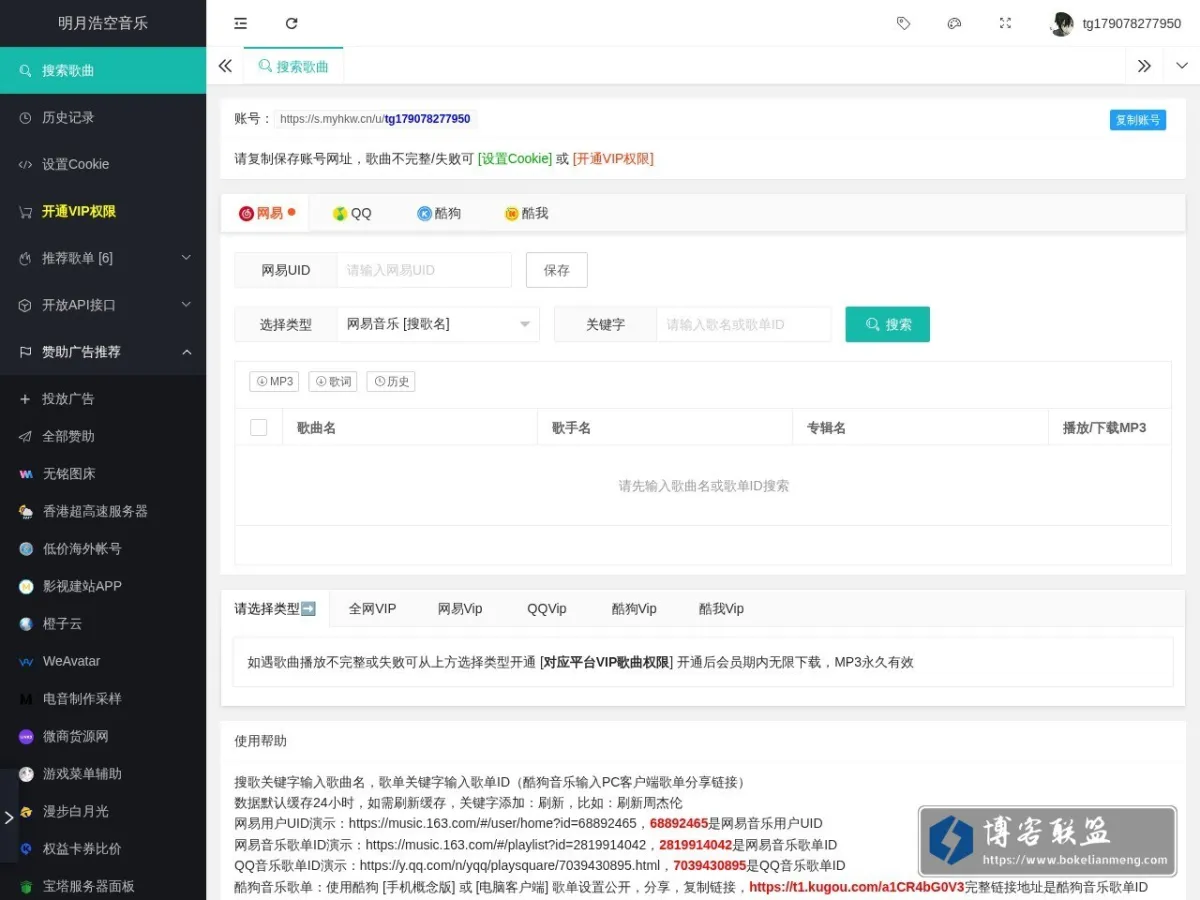Click the 歌词 download button
This screenshot has width=1200, height=900.
click(x=333, y=381)
